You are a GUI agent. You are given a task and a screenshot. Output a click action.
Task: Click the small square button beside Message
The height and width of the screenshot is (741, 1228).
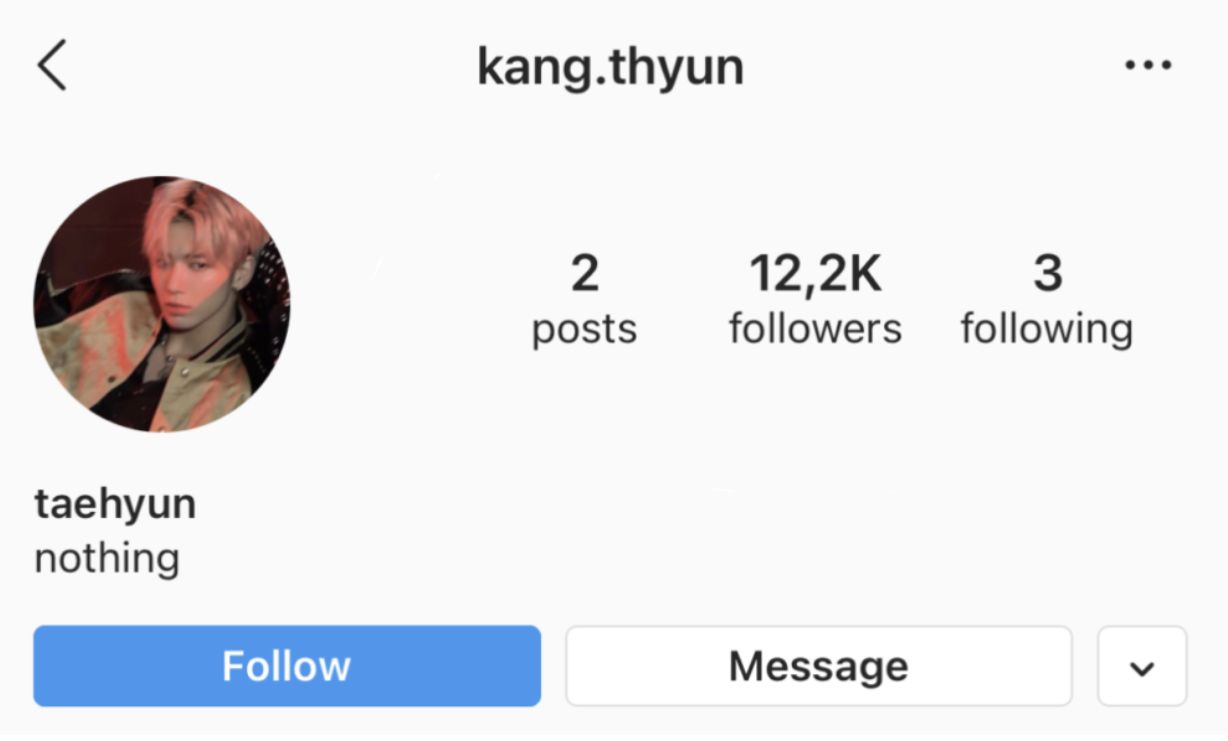tap(1142, 667)
